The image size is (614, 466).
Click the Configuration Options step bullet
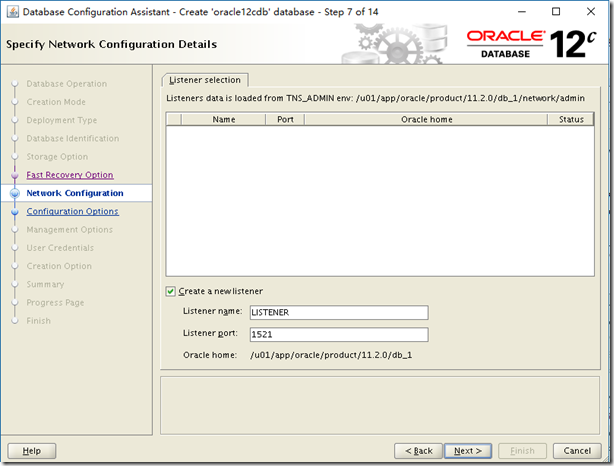point(15,212)
